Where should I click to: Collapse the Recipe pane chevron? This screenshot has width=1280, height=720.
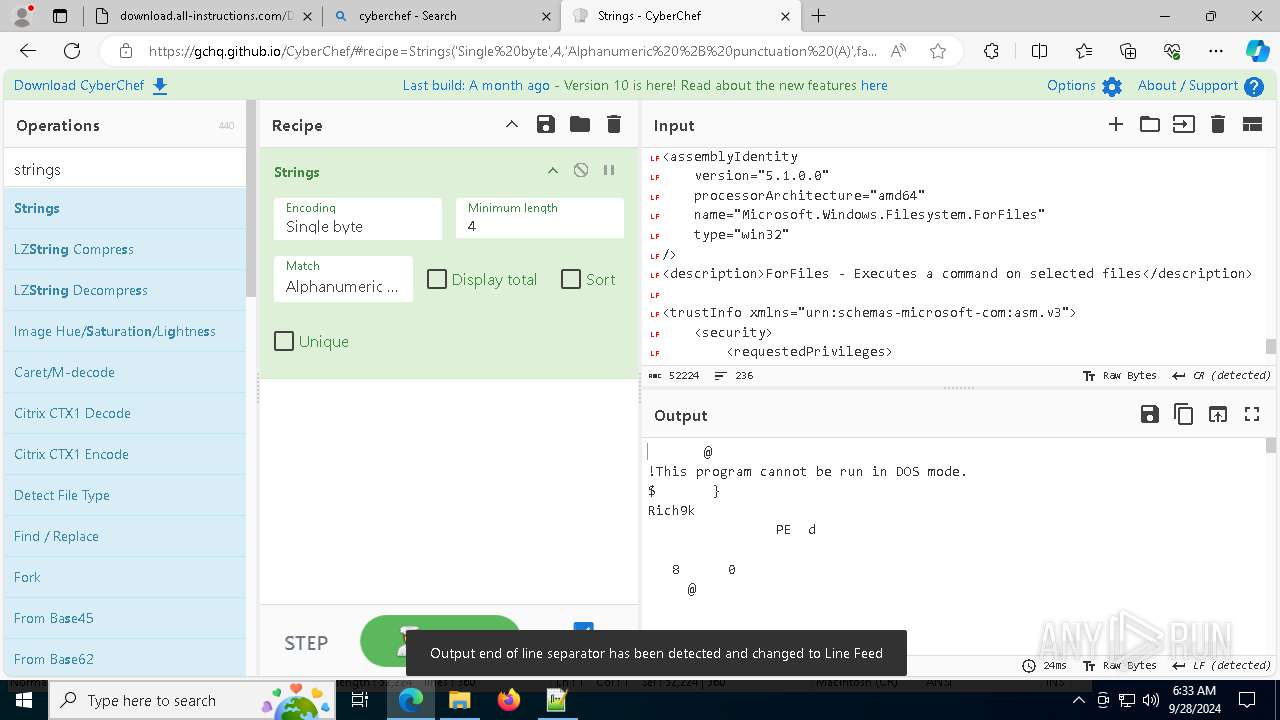pos(512,124)
